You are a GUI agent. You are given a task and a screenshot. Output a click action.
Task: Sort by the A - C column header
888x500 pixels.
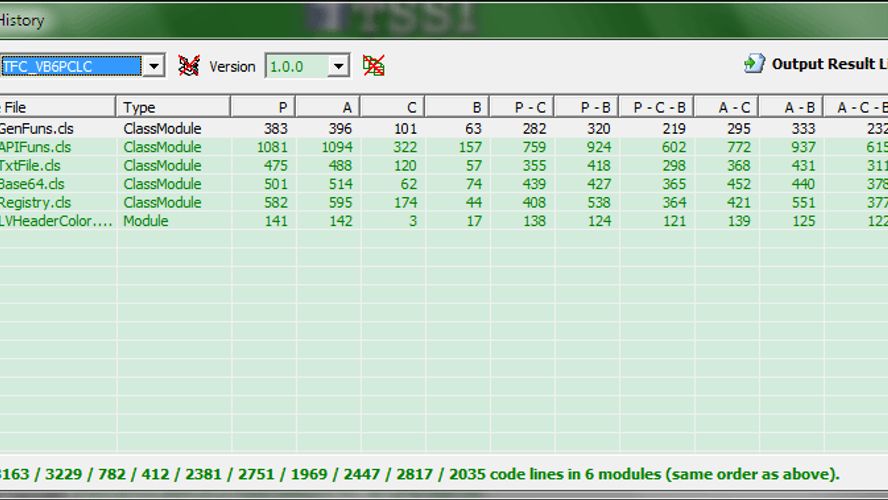(x=727, y=107)
